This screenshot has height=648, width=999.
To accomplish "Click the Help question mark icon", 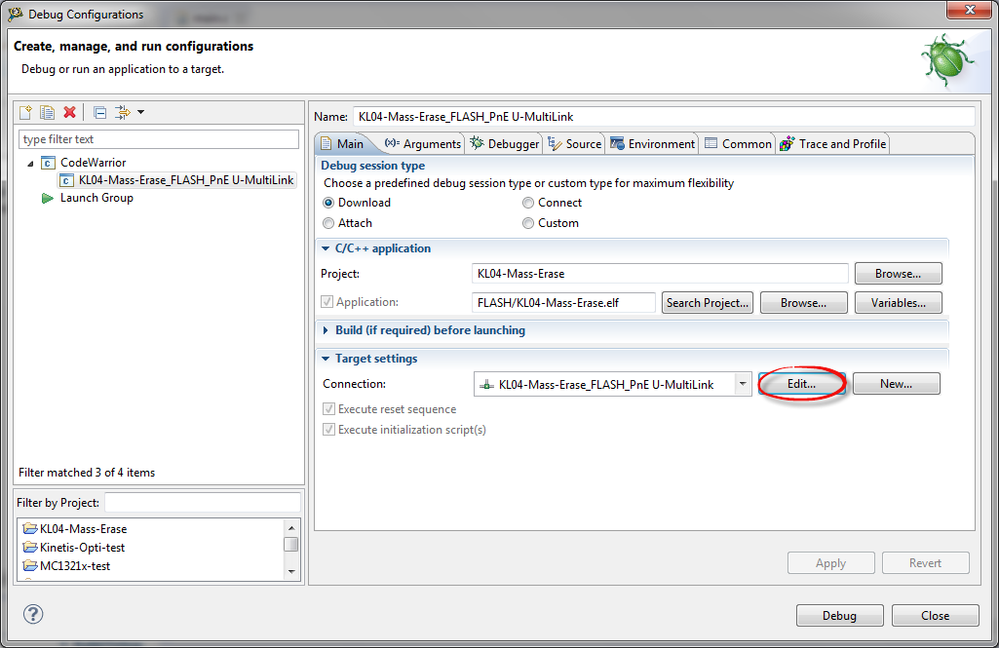I will tap(33, 614).
